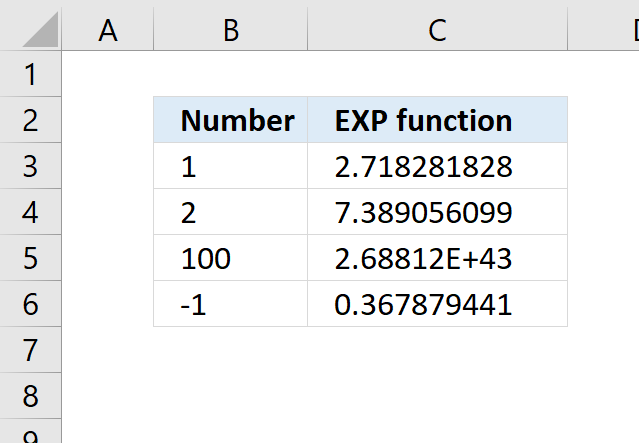
Task: Click the Number header cell
Action: pos(231,120)
